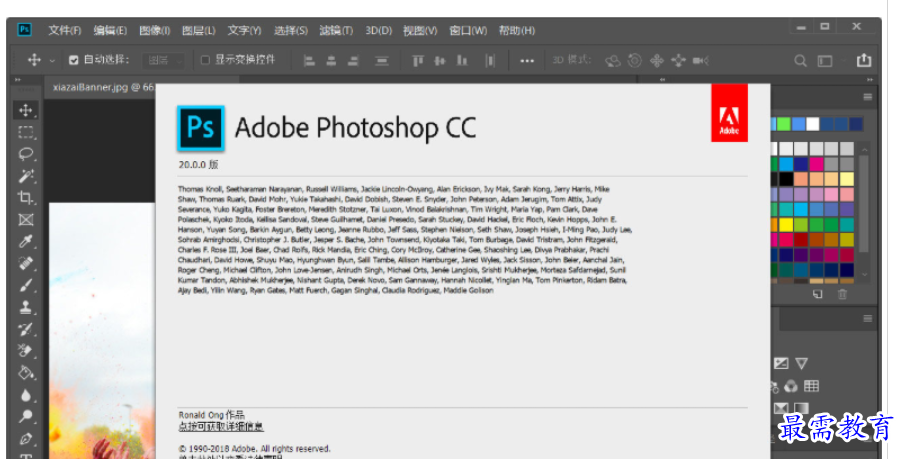Viewport: 902px width, 459px height.
Task: Click the align vertical centers icon
Action: [x=440, y=60]
